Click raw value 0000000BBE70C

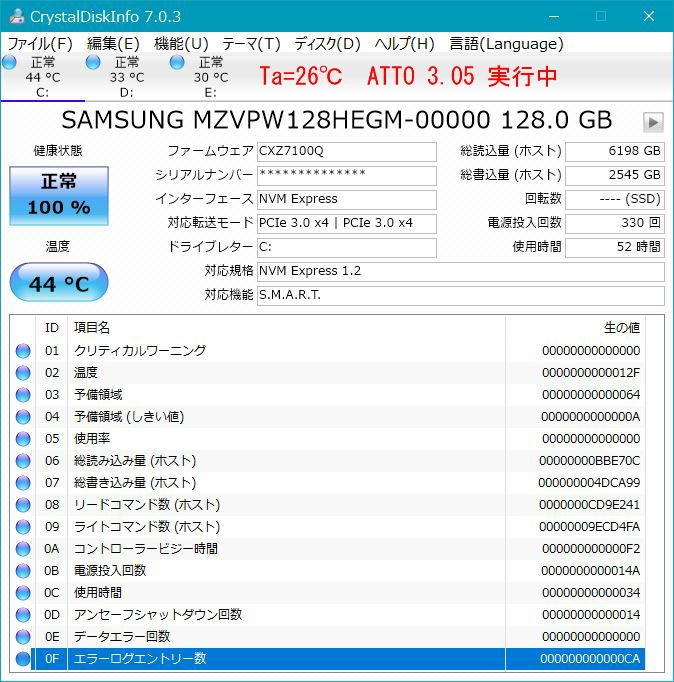pyautogui.click(x=589, y=461)
